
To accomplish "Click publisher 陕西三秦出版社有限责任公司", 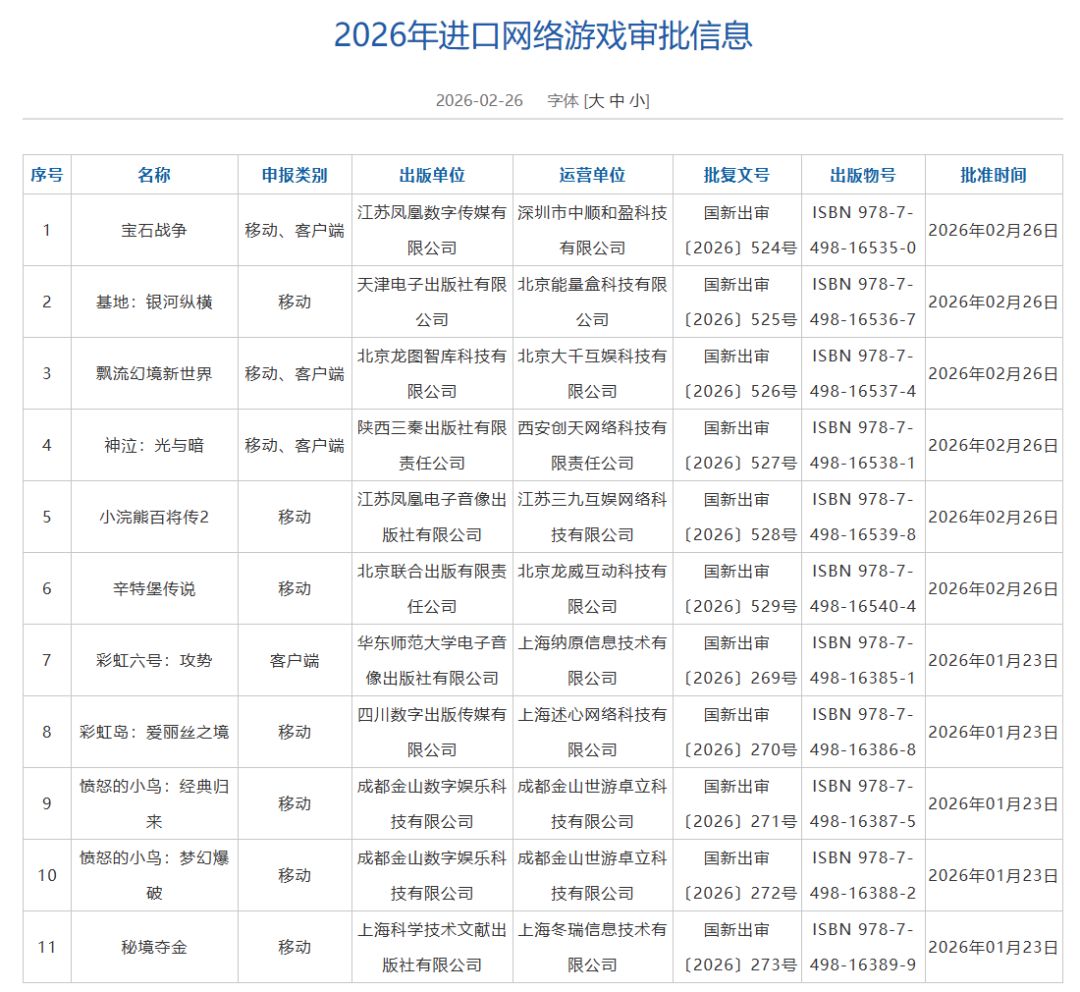I will pyautogui.click(x=432, y=445).
